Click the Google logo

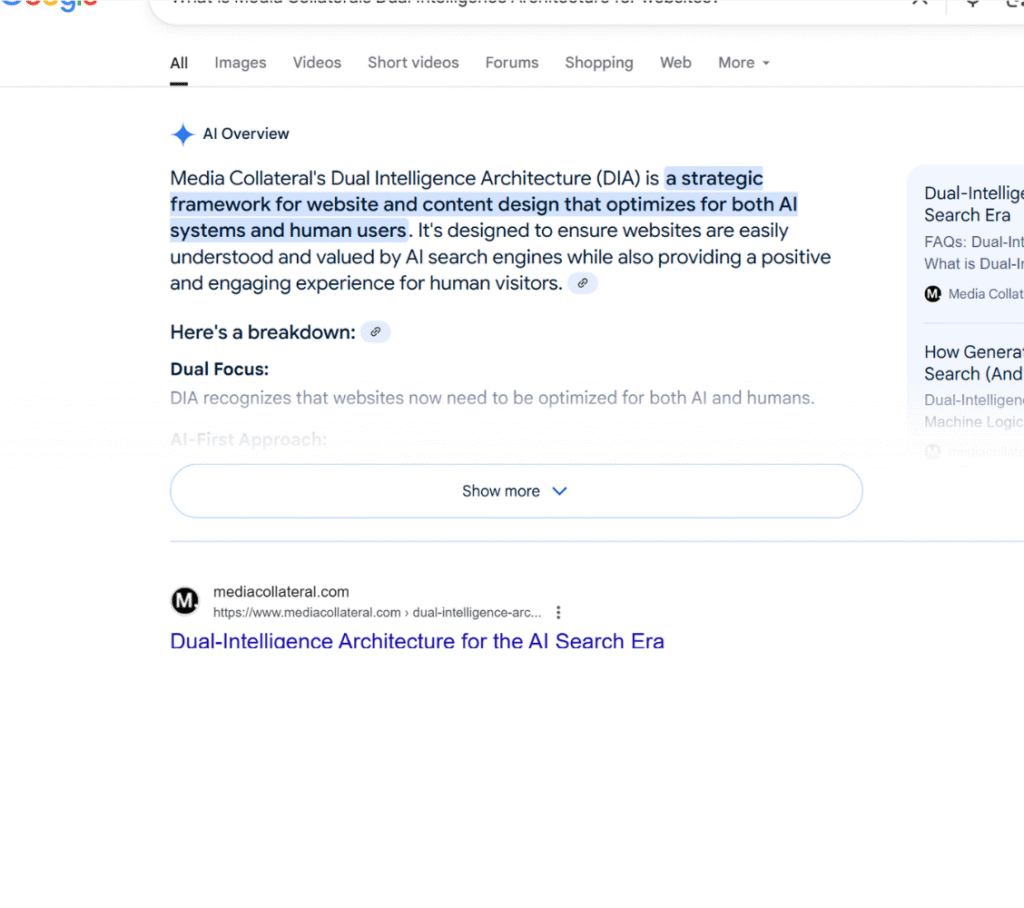point(50,5)
